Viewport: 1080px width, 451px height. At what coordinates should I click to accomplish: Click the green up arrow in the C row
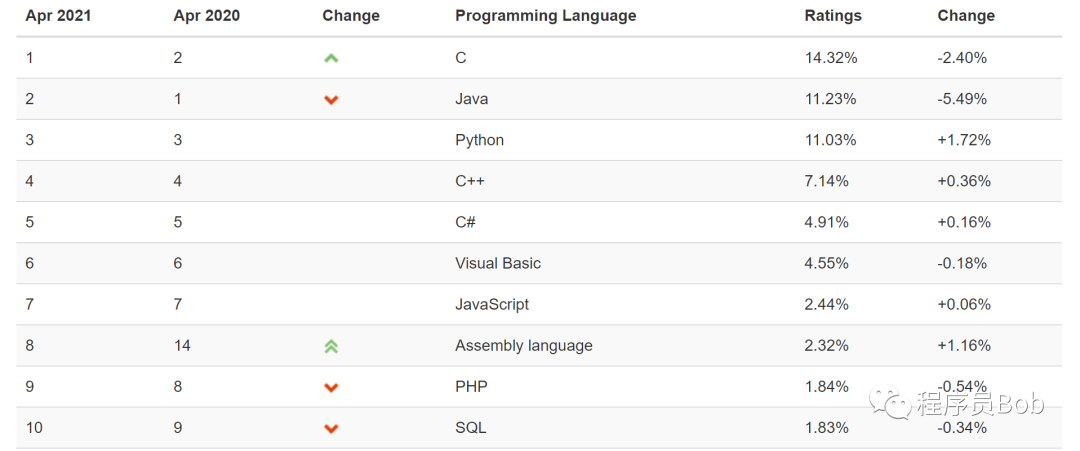click(x=331, y=59)
